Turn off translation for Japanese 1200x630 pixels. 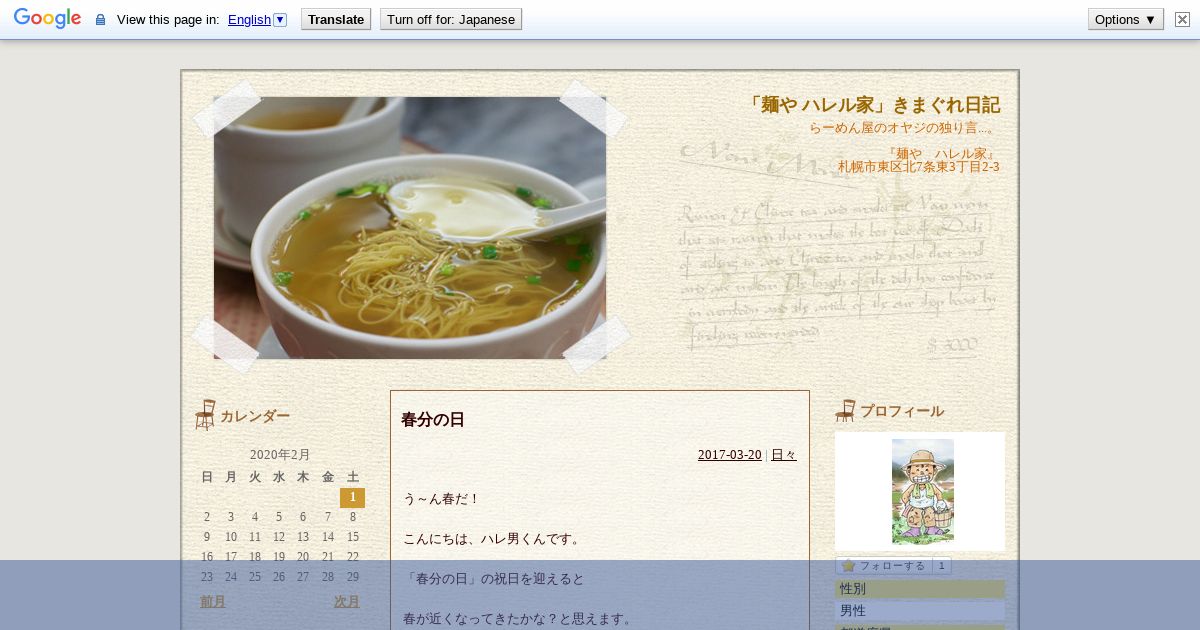pyautogui.click(x=451, y=19)
